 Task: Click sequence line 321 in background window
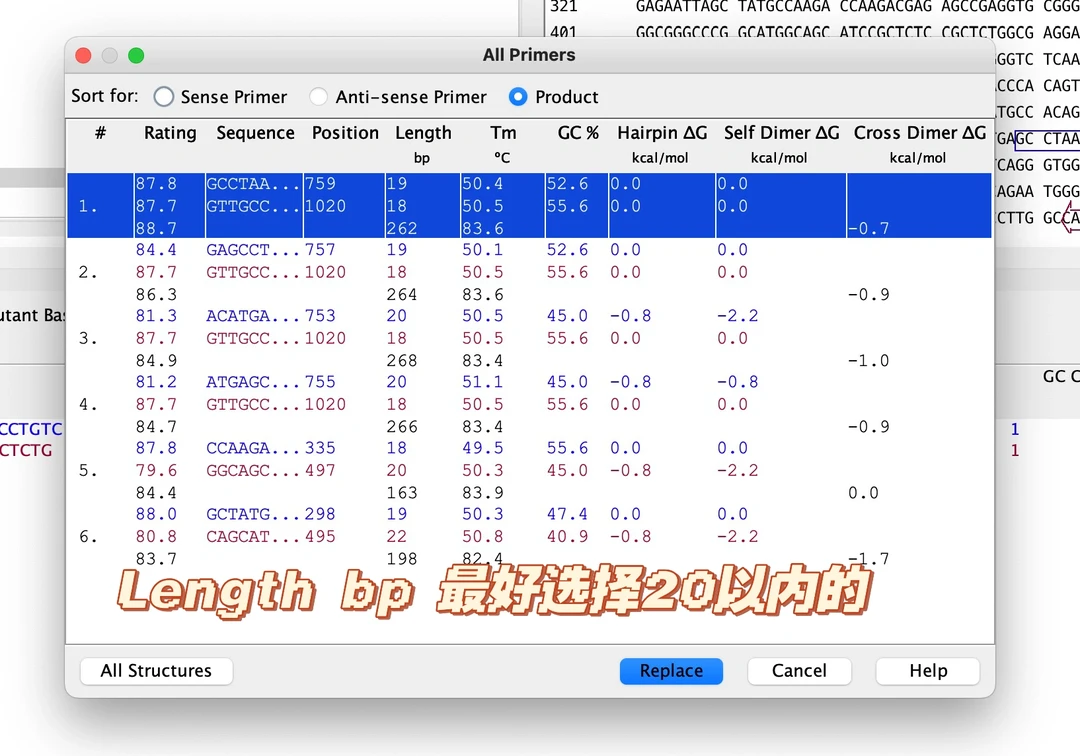coord(813,7)
